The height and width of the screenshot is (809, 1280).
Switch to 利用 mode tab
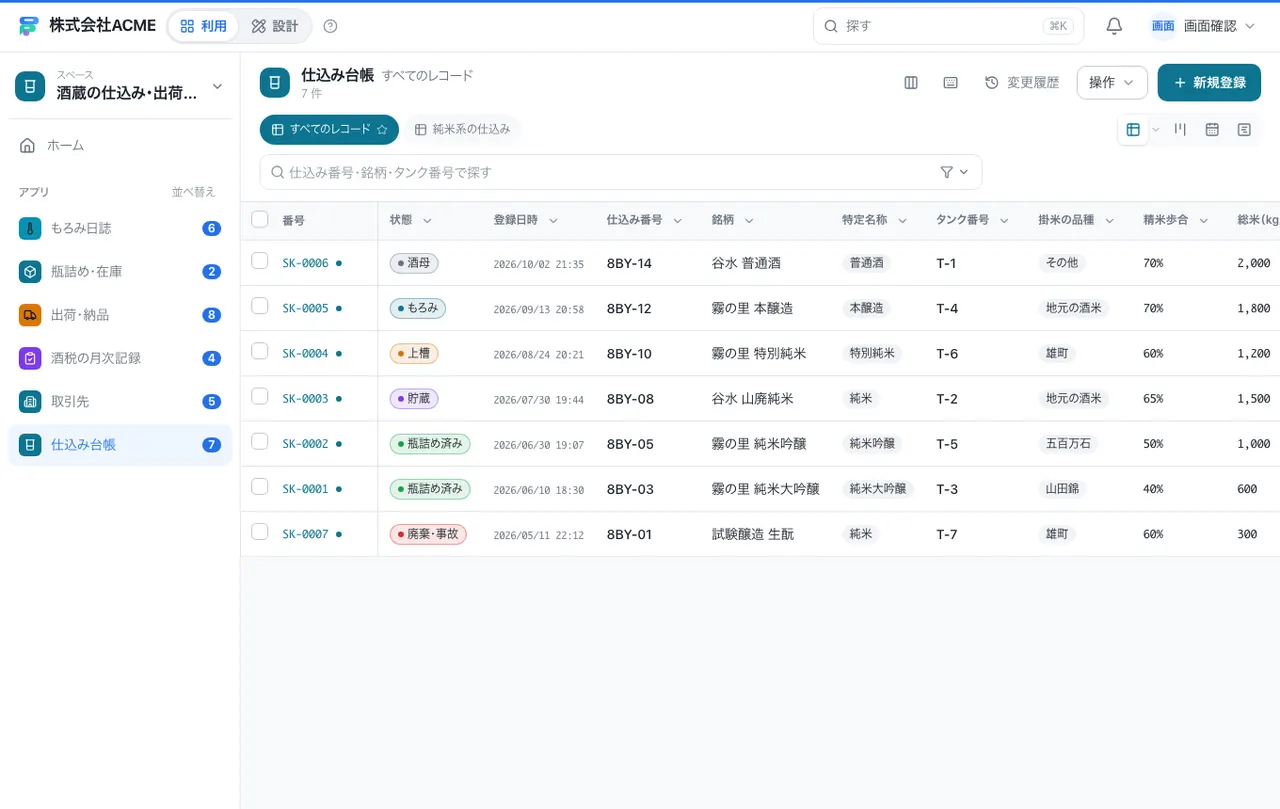pyautogui.click(x=204, y=26)
